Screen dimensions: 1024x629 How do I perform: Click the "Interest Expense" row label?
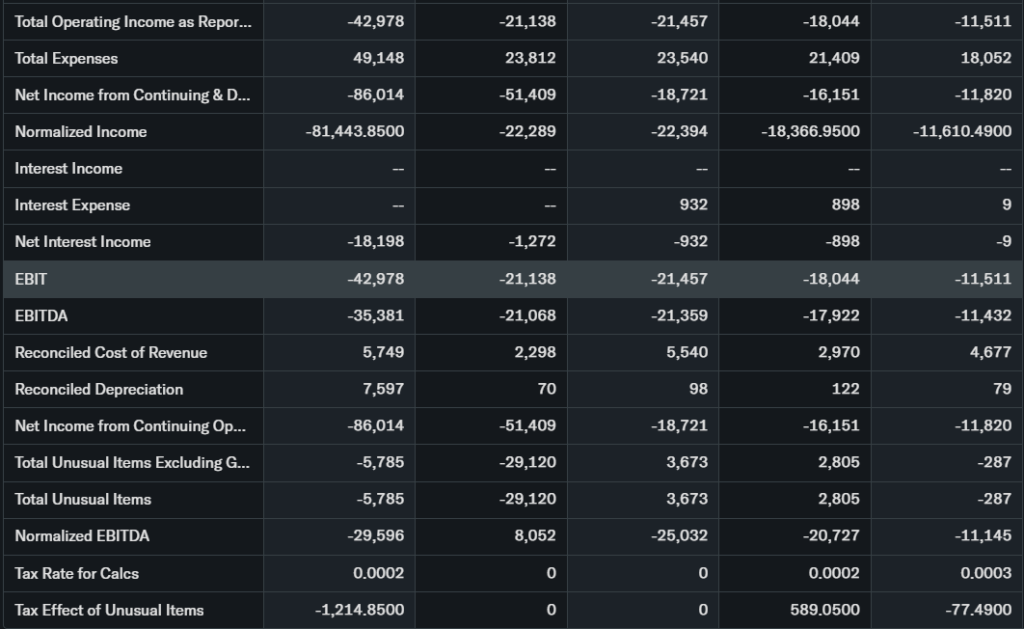pyautogui.click(x=72, y=205)
